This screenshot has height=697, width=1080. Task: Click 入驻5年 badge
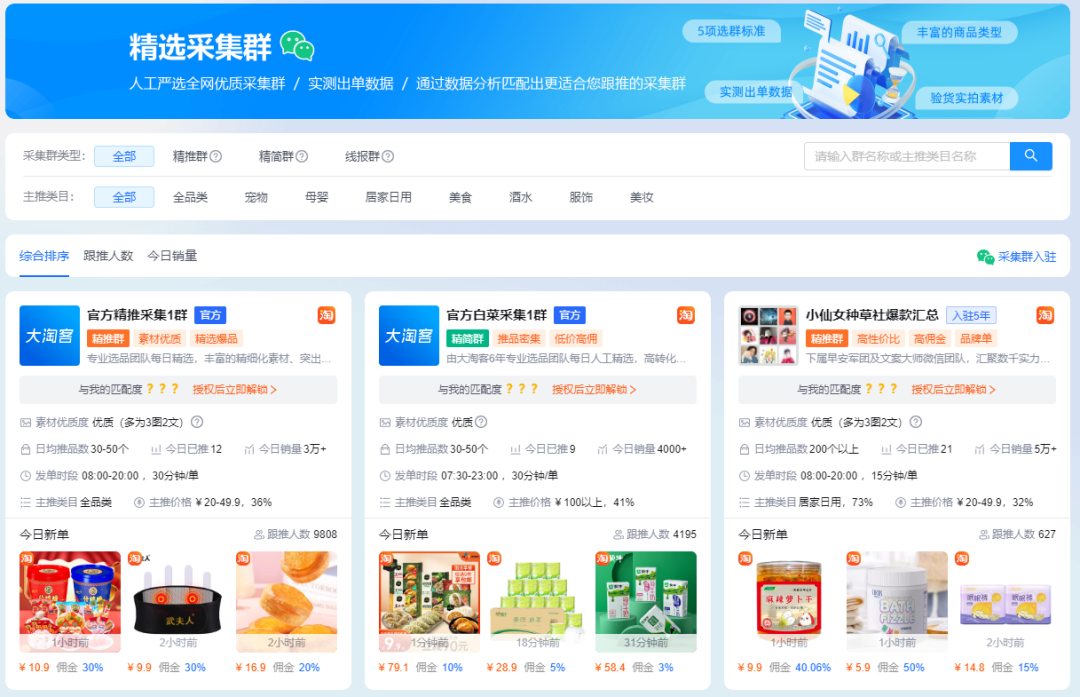971,315
